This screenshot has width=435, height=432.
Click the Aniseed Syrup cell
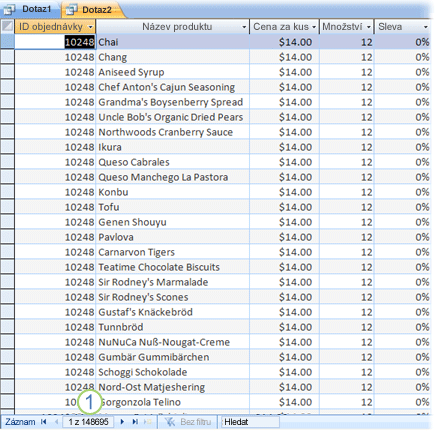coord(173,72)
